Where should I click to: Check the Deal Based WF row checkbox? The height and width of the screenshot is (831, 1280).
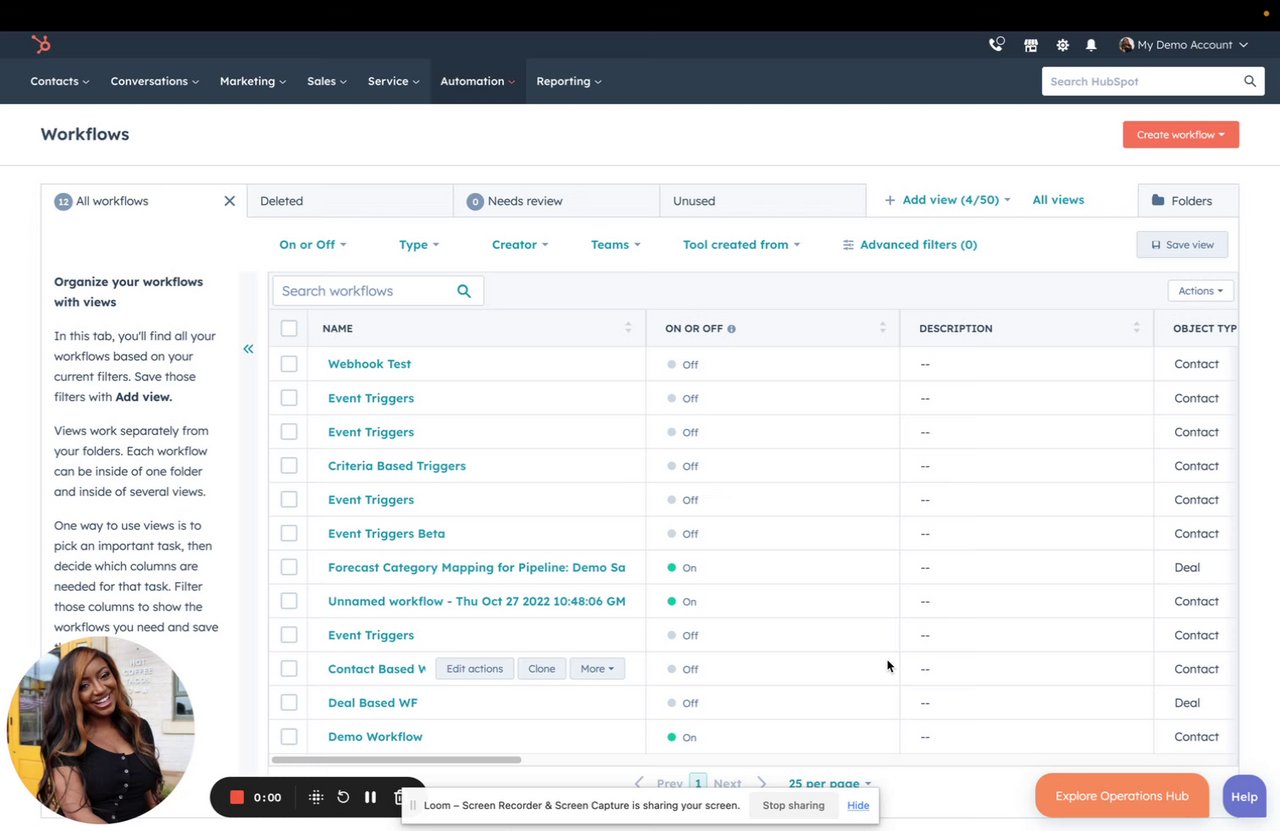click(289, 703)
